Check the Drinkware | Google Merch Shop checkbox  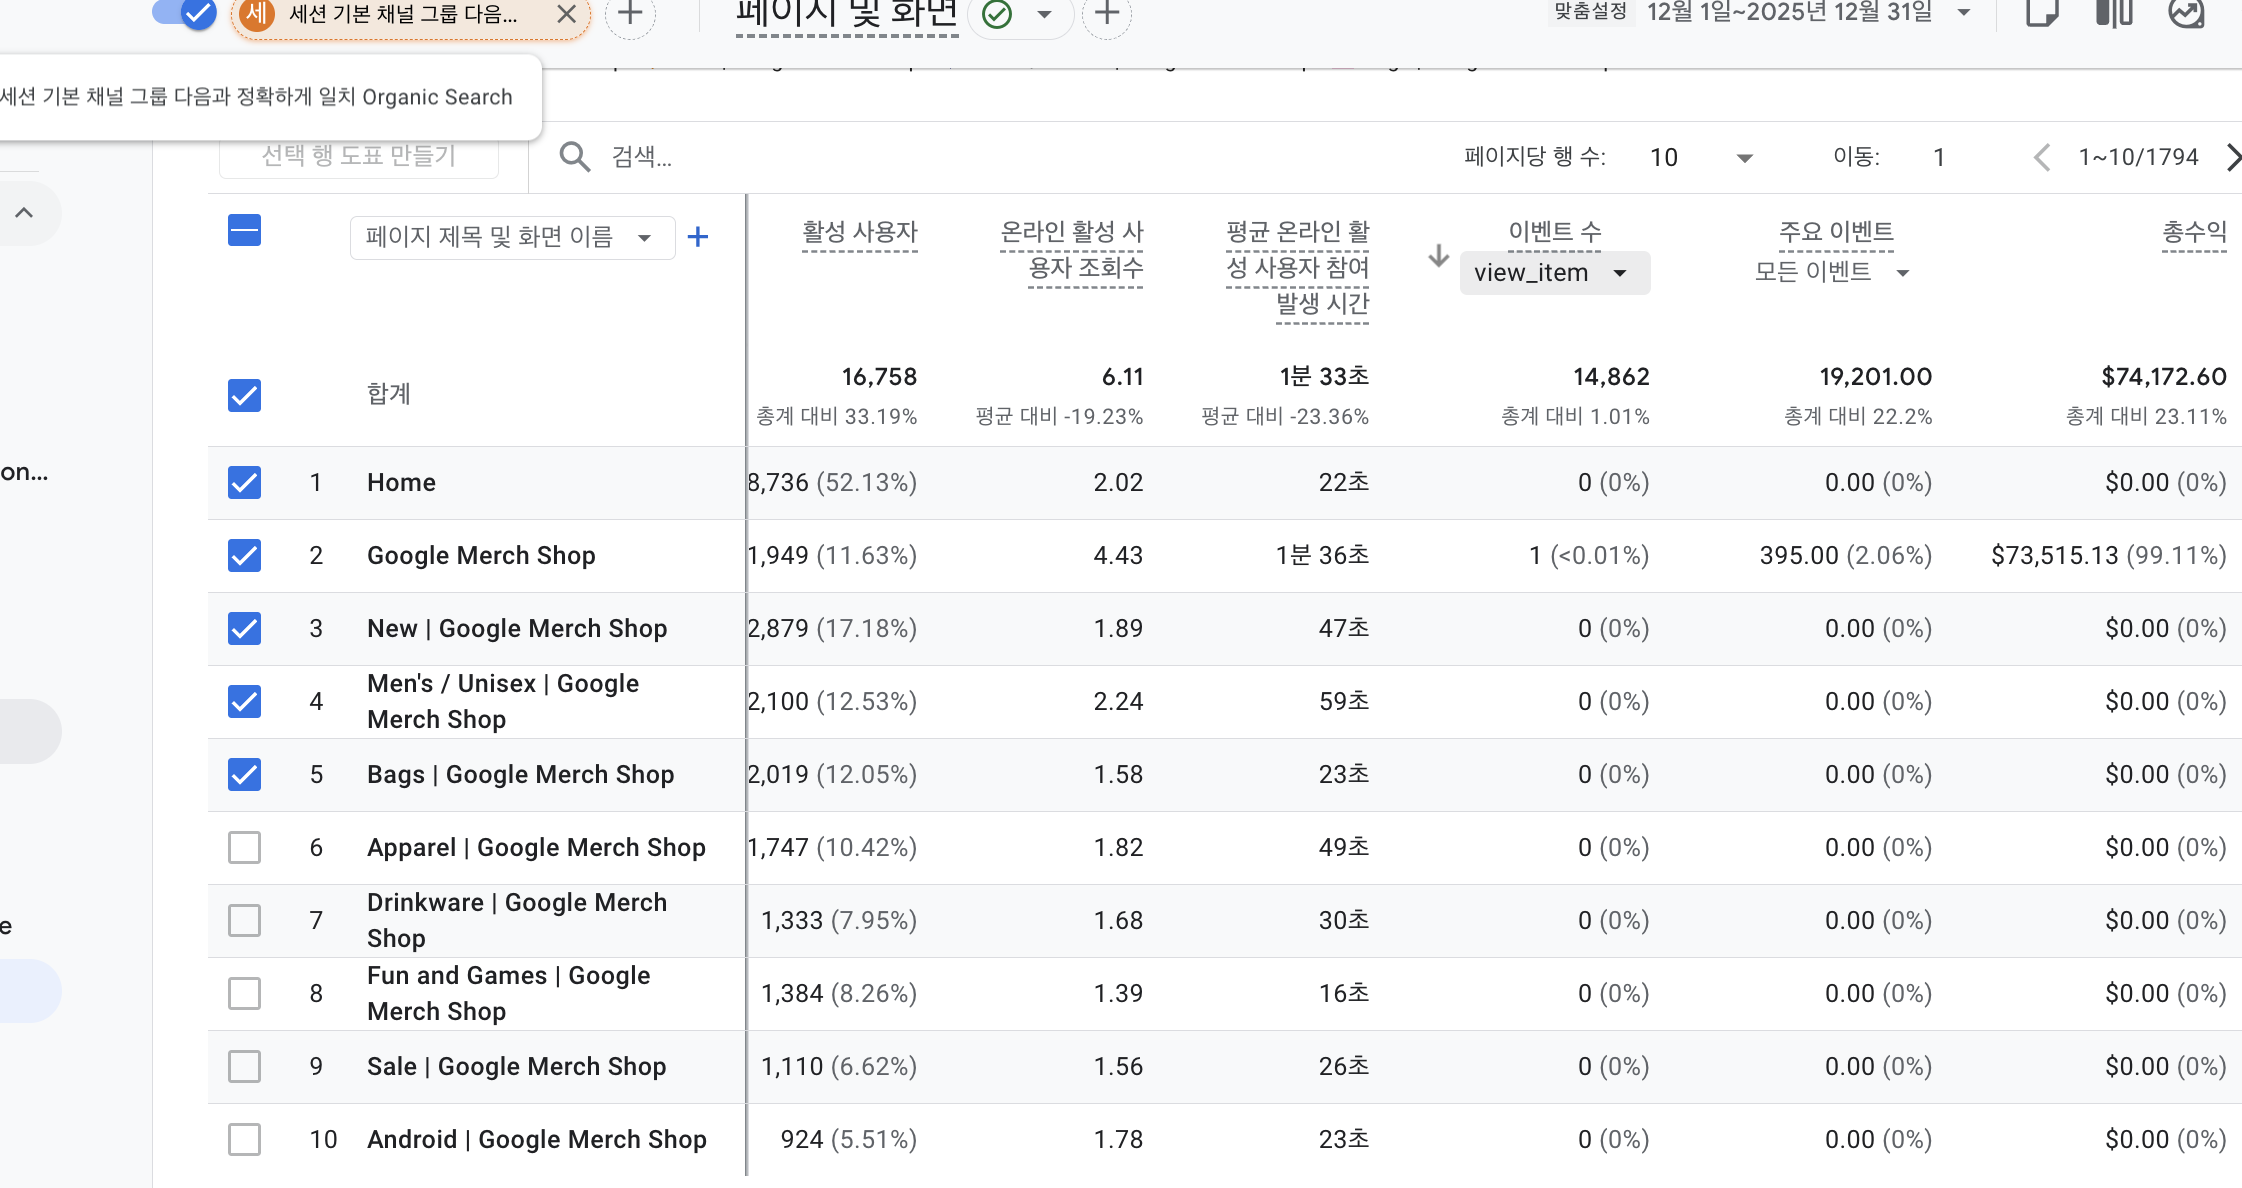click(x=244, y=920)
